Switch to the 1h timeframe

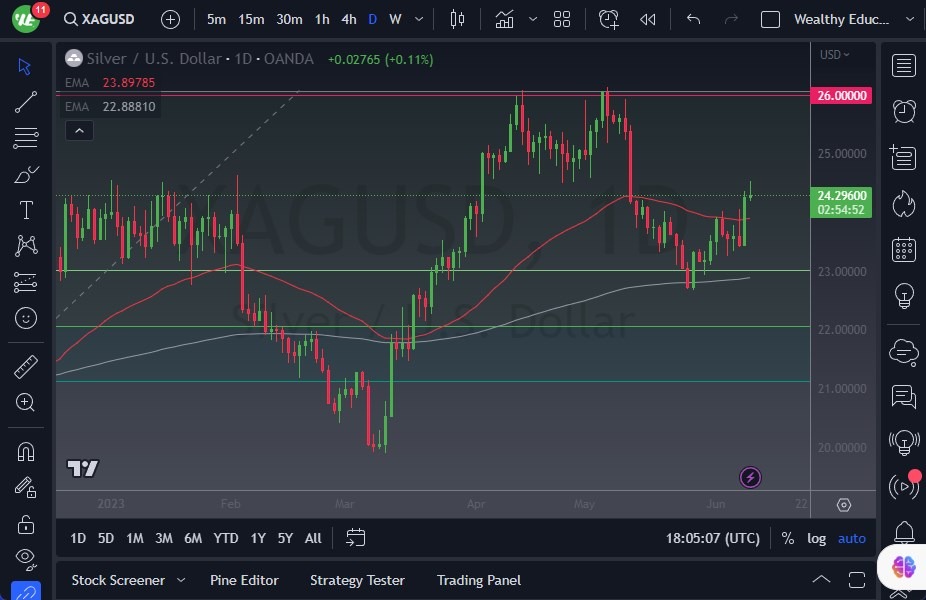coord(322,19)
